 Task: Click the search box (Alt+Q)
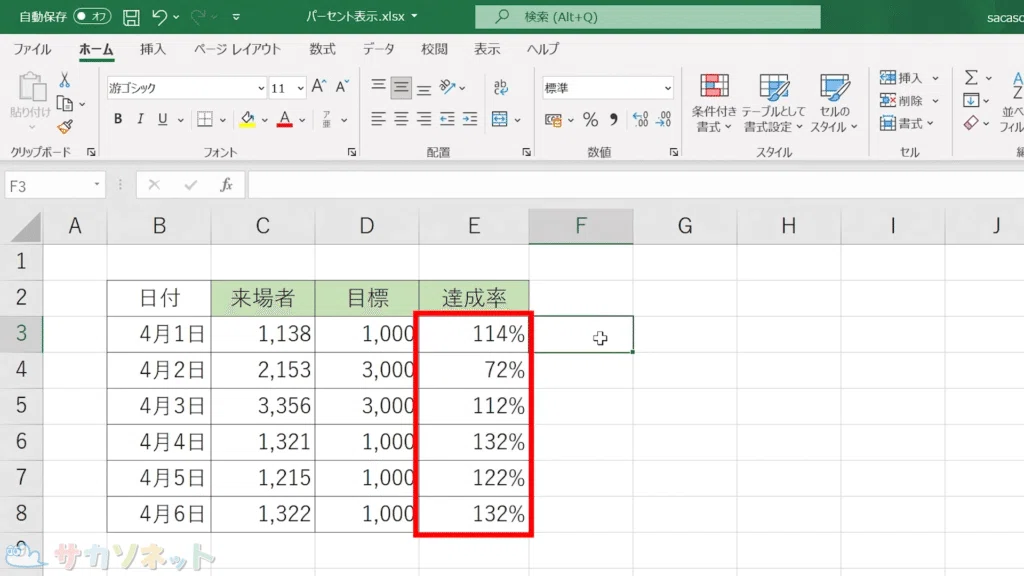648,17
